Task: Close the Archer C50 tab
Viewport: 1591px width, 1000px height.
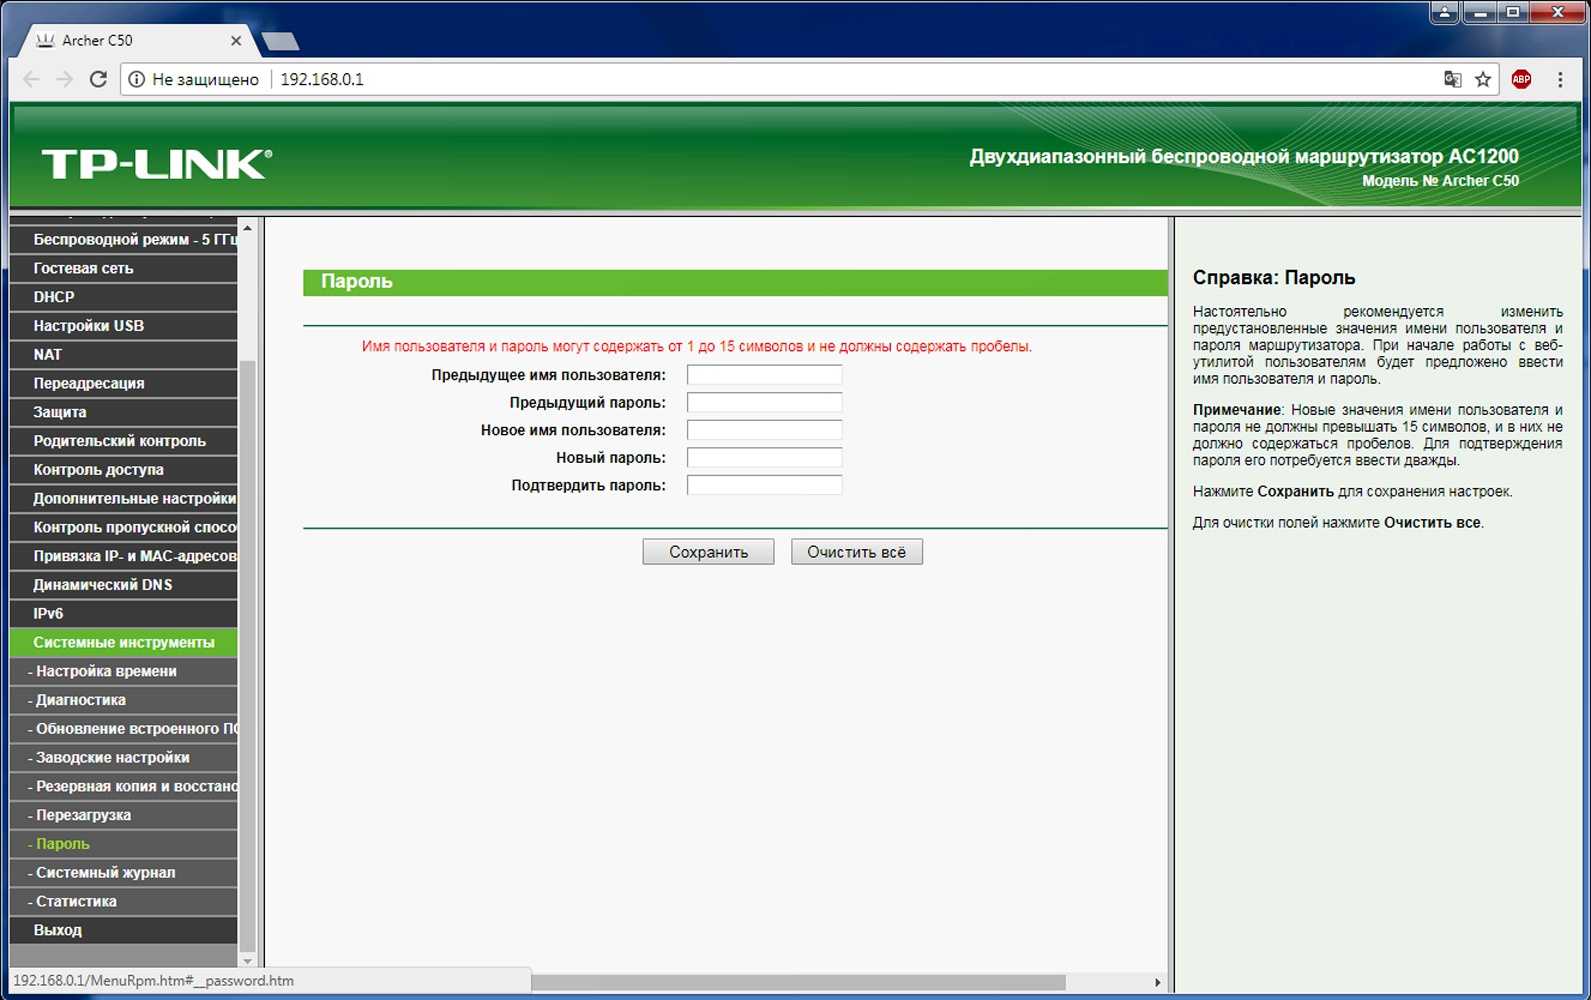Action: point(236,41)
